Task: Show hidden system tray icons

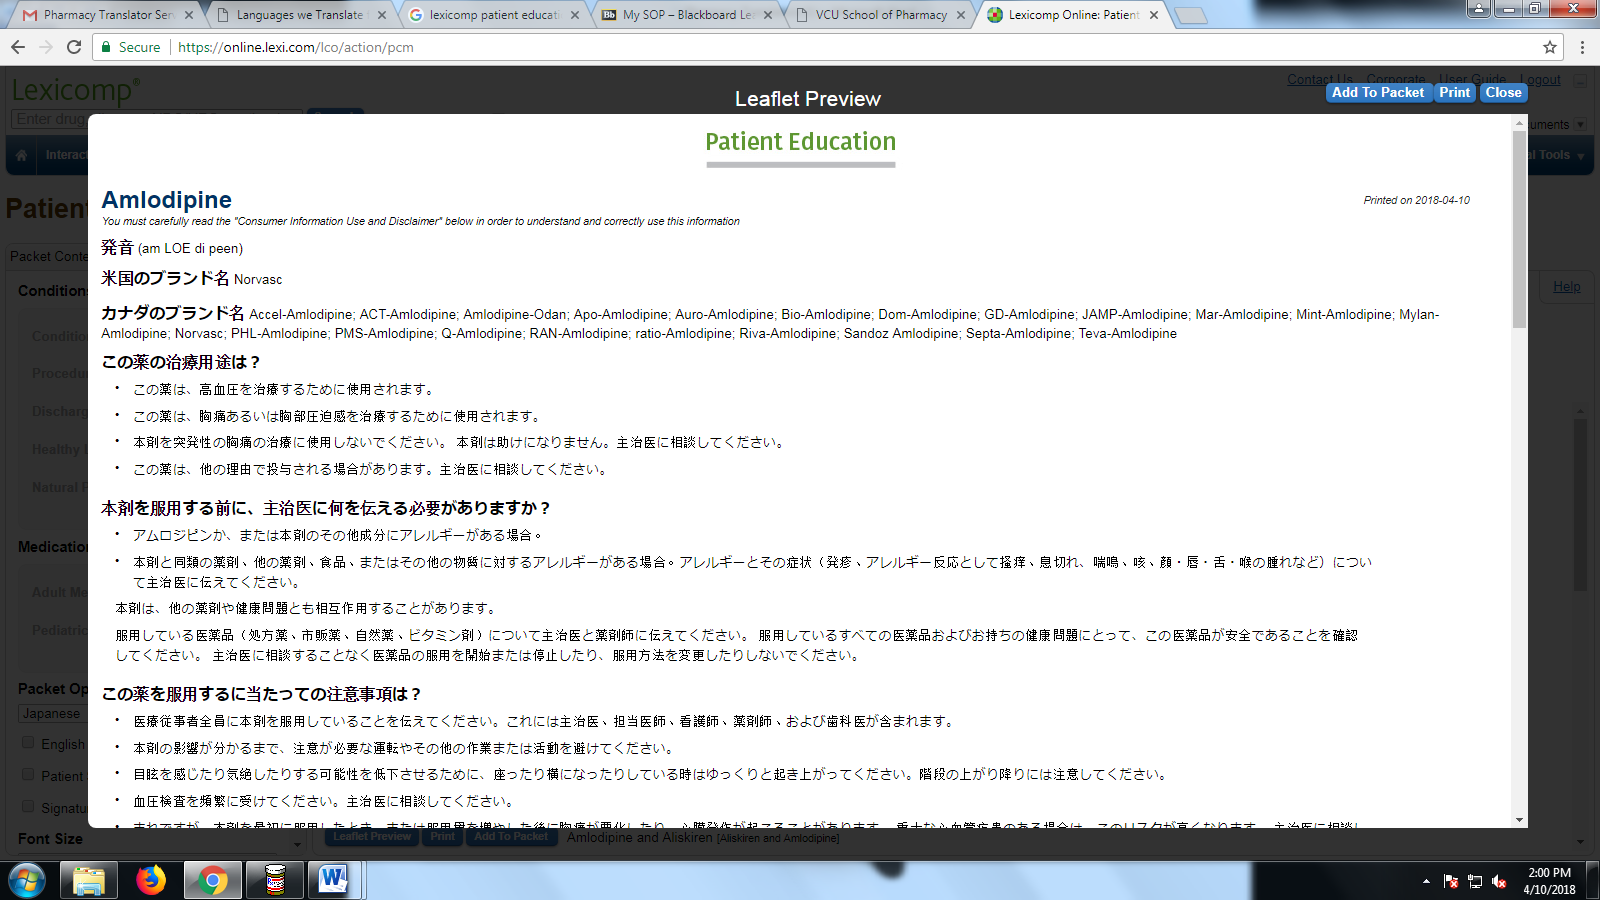Action: [x=1426, y=881]
